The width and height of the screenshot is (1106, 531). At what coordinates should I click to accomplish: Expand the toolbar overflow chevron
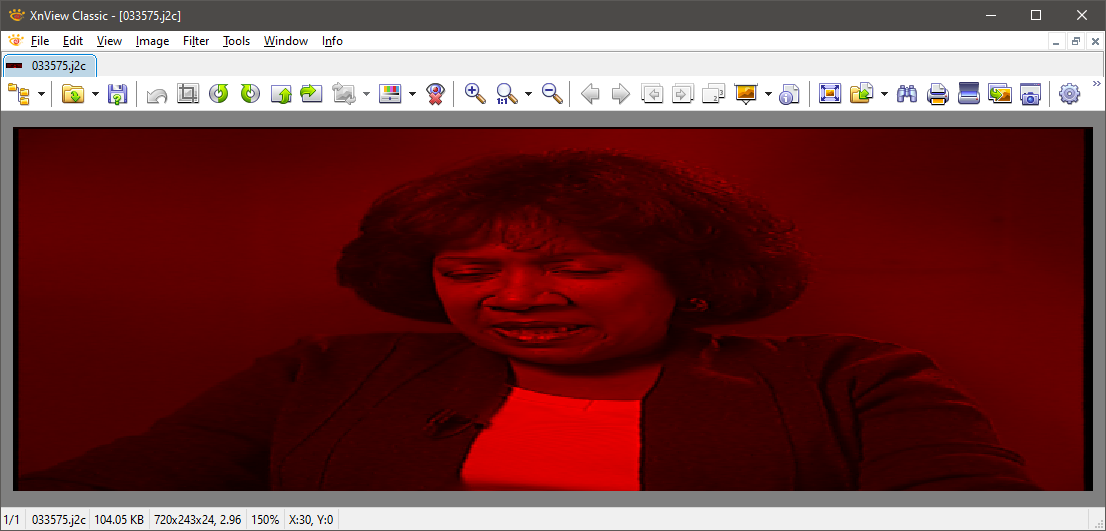pos(1097,83)
